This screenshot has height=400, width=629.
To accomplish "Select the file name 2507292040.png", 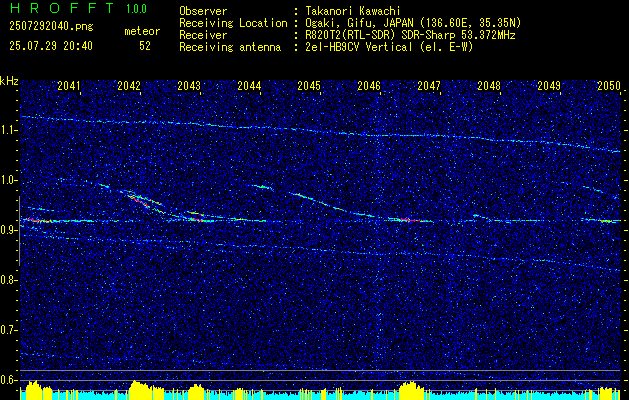I will [51, 27].
